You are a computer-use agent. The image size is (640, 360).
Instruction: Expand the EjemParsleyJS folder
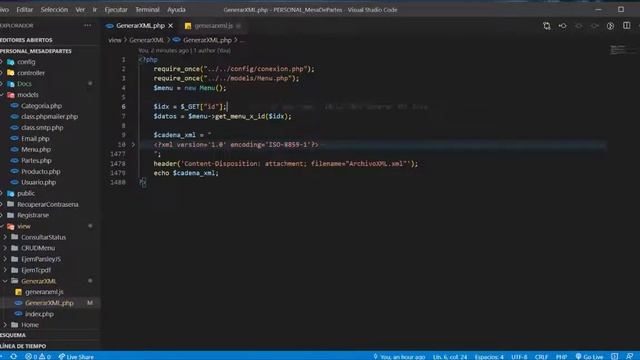pyautogui.click(x=40, y=259)
